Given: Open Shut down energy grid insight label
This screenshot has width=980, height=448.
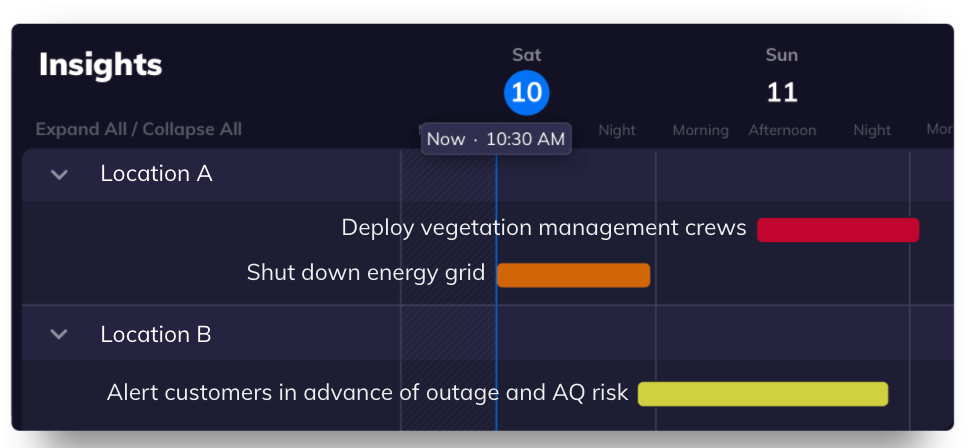Looking at the screenshot, I should click(x=366, y=273).
